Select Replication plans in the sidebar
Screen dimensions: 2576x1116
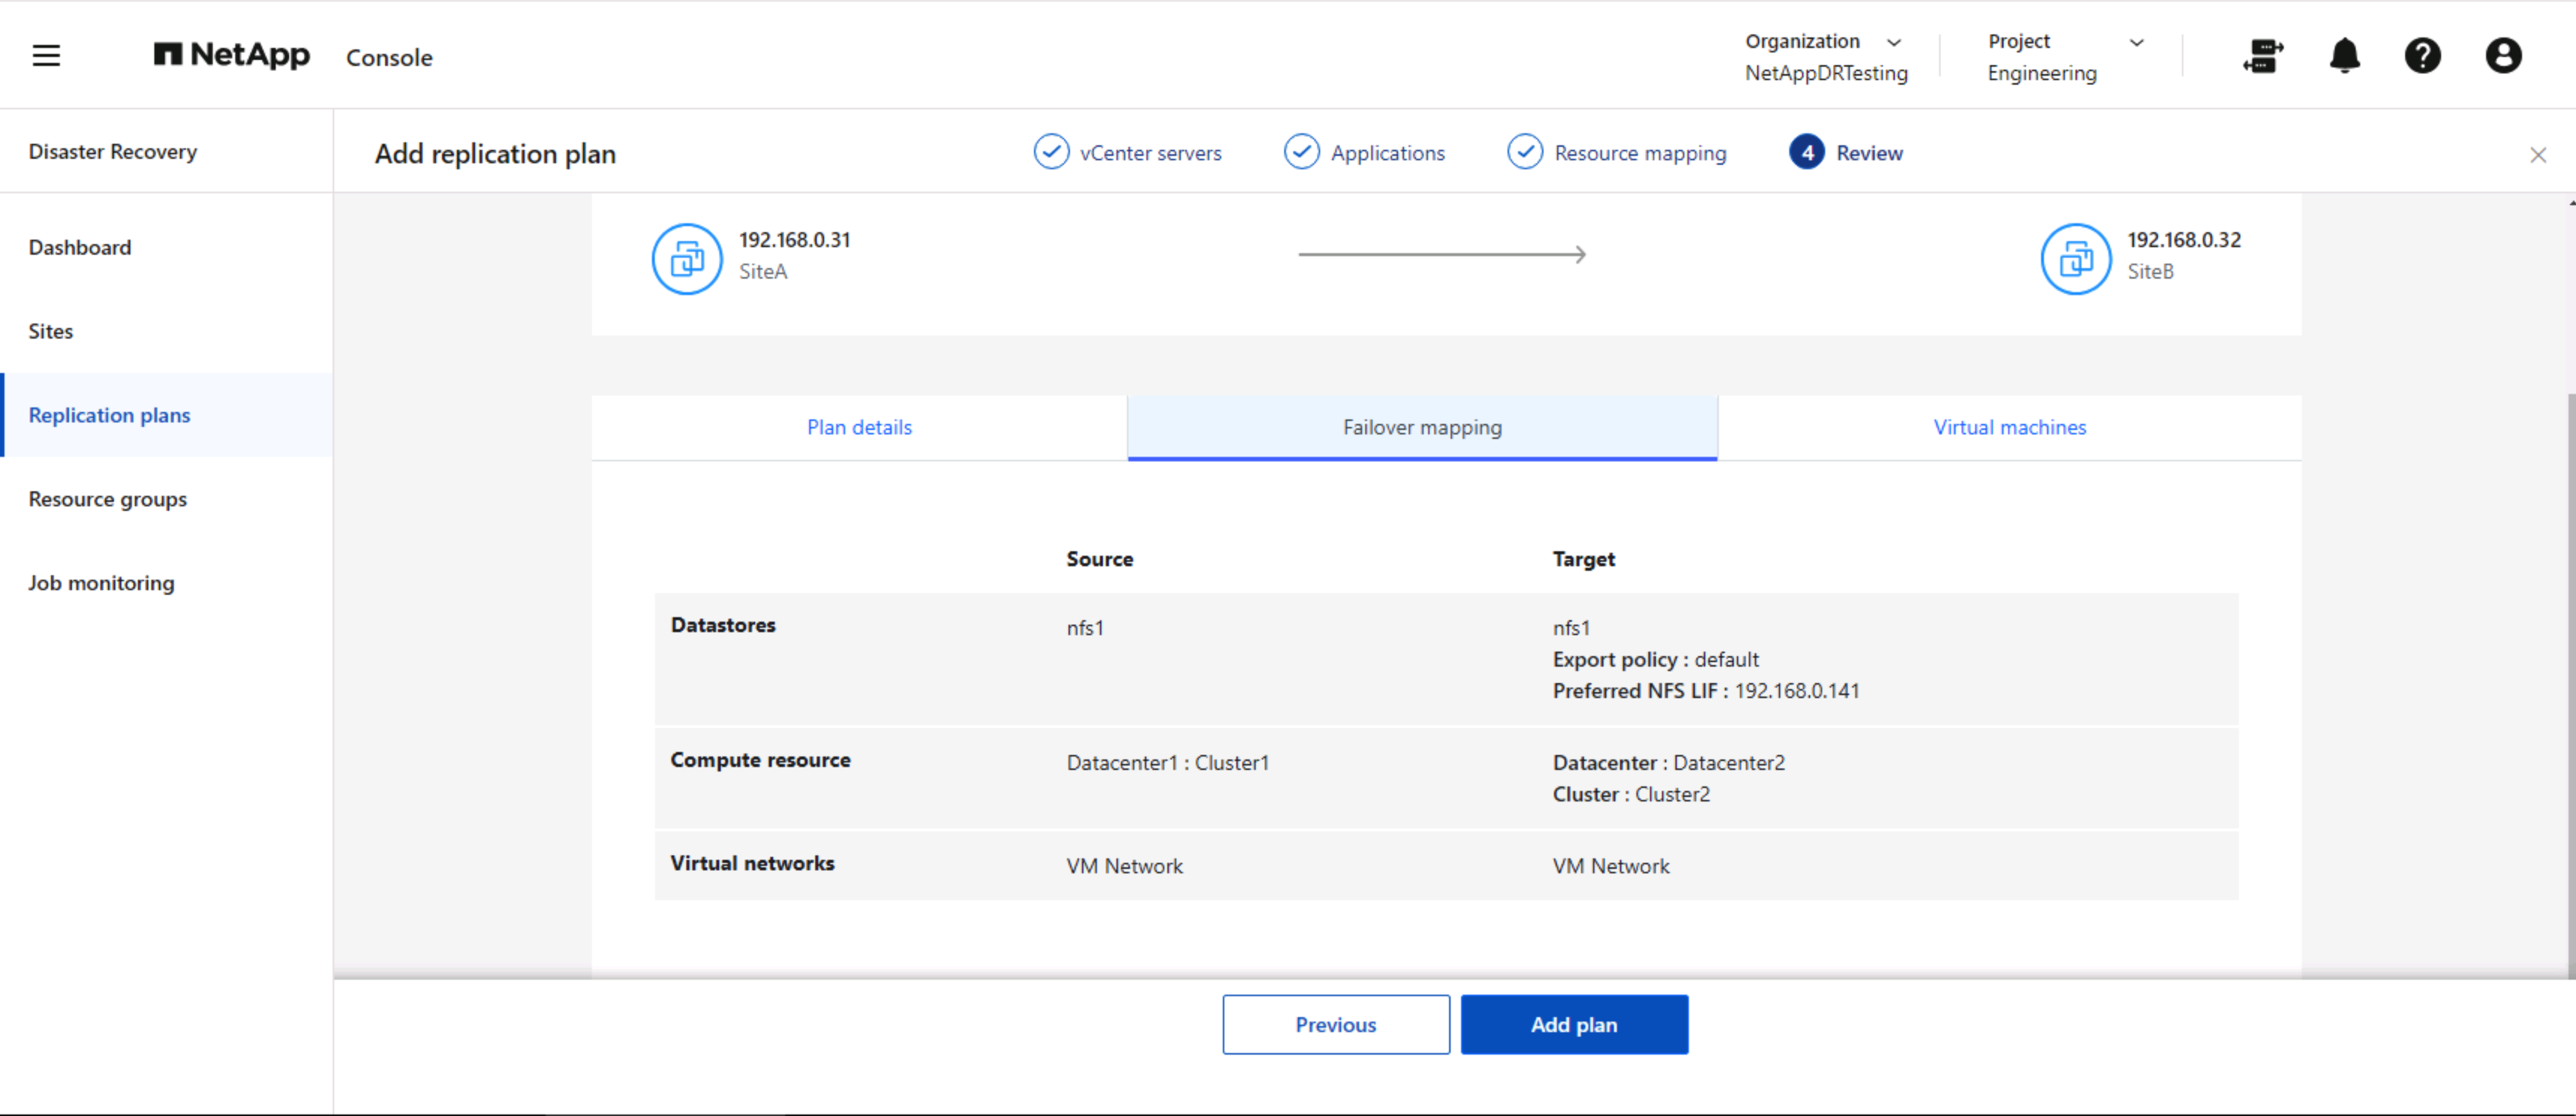[109, 415]
